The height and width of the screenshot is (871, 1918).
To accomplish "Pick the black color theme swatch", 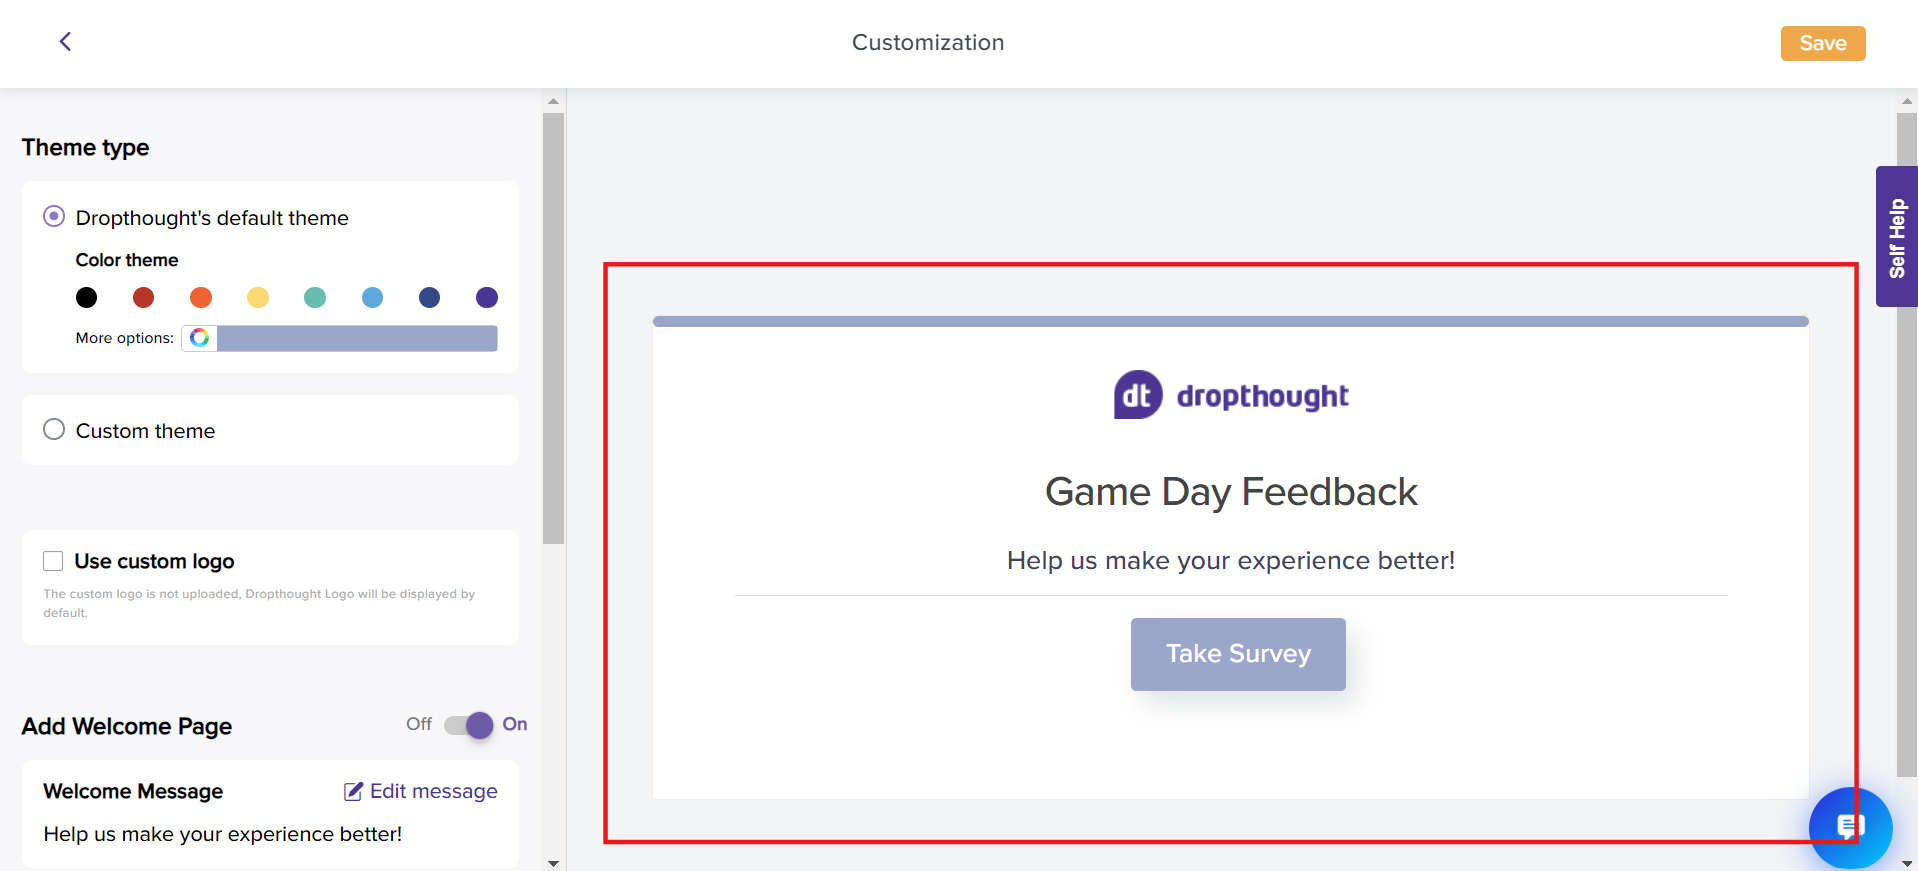I will click(87, 297).
